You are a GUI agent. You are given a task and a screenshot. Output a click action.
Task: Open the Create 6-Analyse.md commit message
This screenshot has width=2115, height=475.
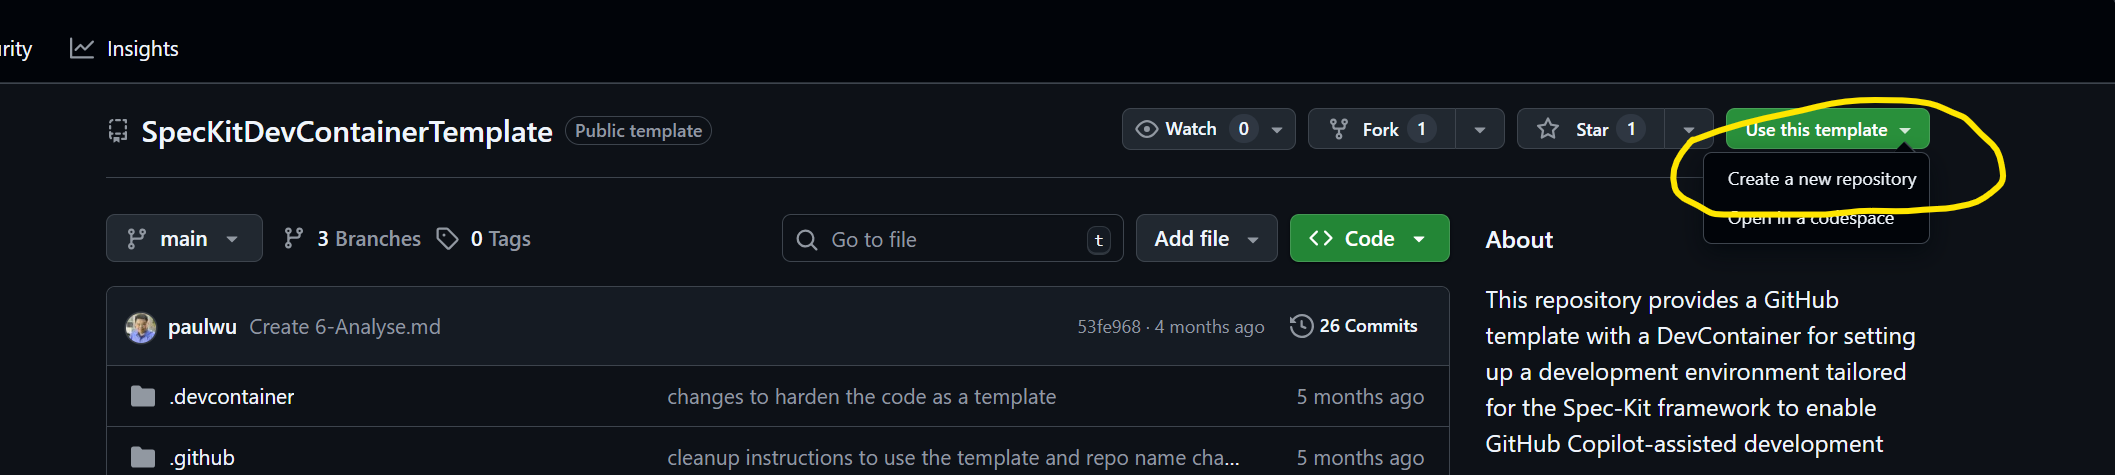pyautogui.click(x=345, y=327)
